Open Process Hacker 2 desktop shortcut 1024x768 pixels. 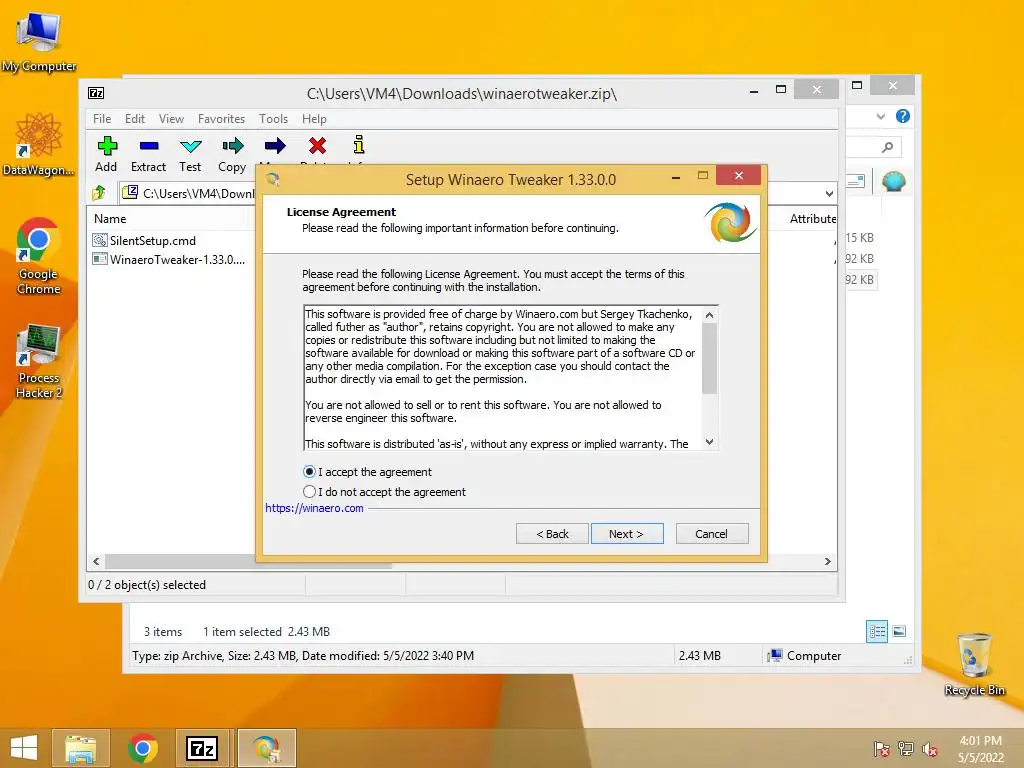pos(39,360)
